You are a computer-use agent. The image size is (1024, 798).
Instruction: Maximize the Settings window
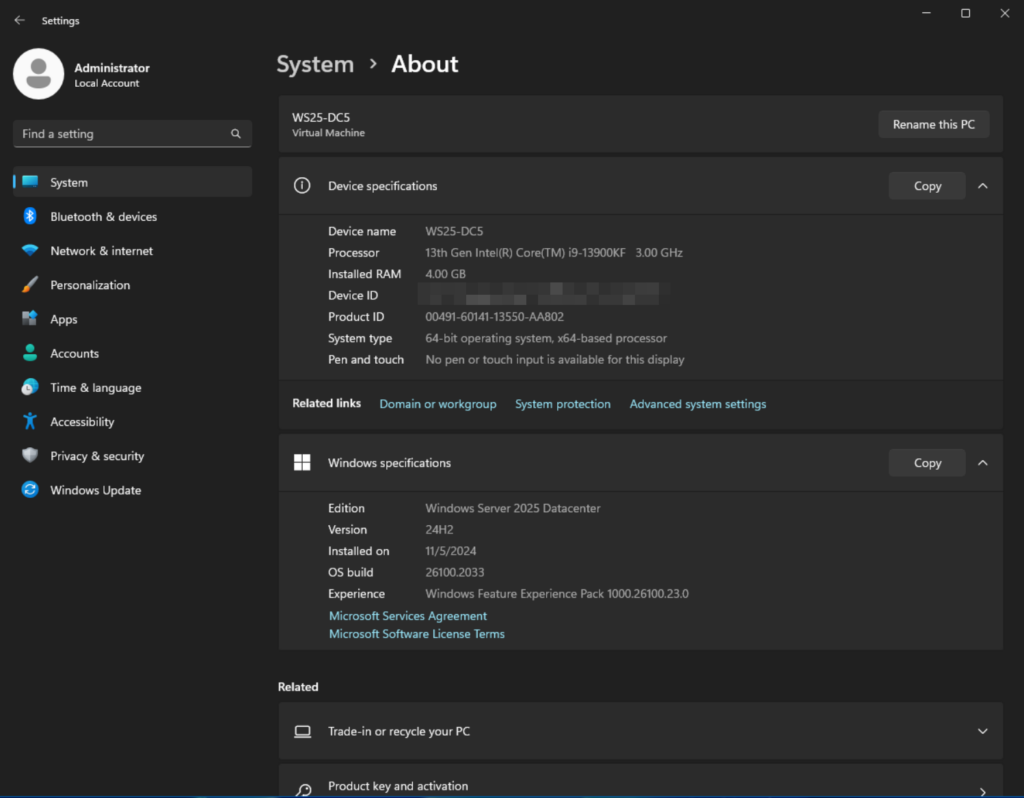[965, 13]
